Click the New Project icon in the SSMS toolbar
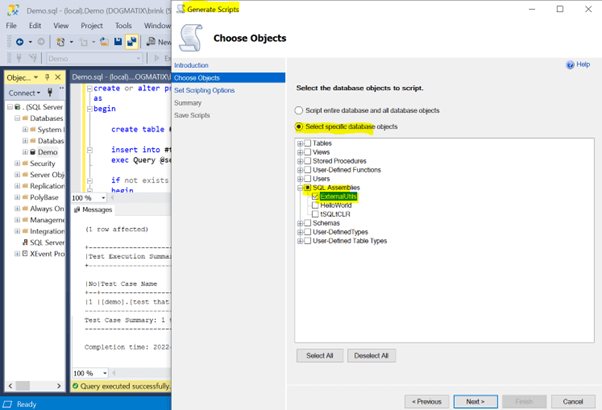602x410 pixels. point(60,41)
